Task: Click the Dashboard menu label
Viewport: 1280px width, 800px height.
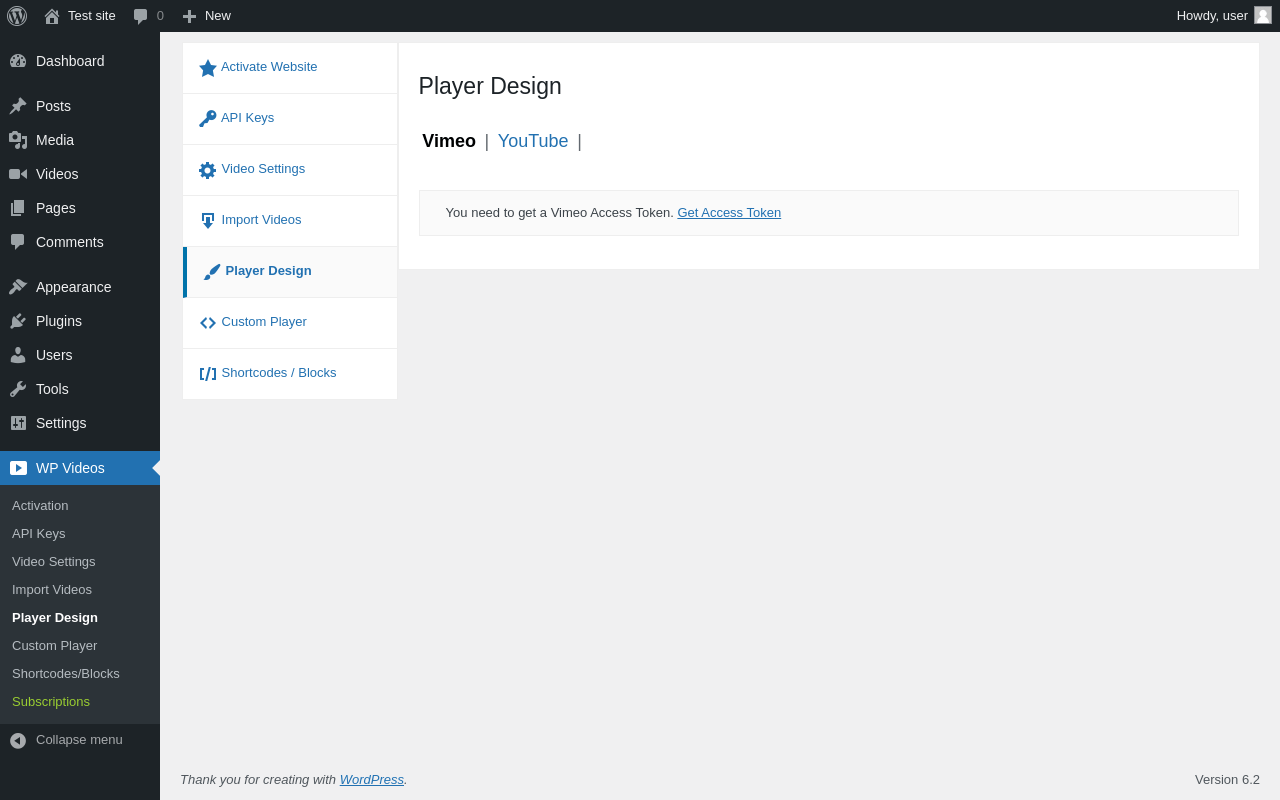Action: (x=70, y=61)
